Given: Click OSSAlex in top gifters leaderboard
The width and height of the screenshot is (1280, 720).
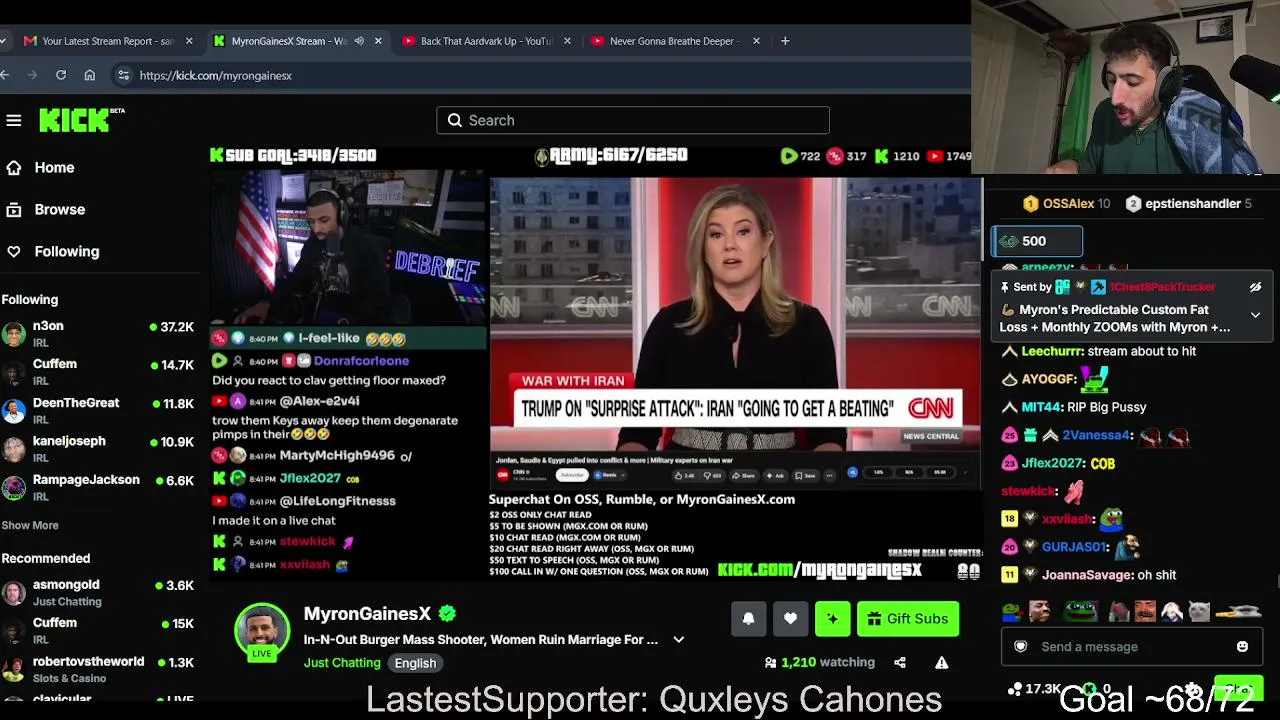Looking at the screenshot, I should pyautogui.click(x=1066, y=204).
